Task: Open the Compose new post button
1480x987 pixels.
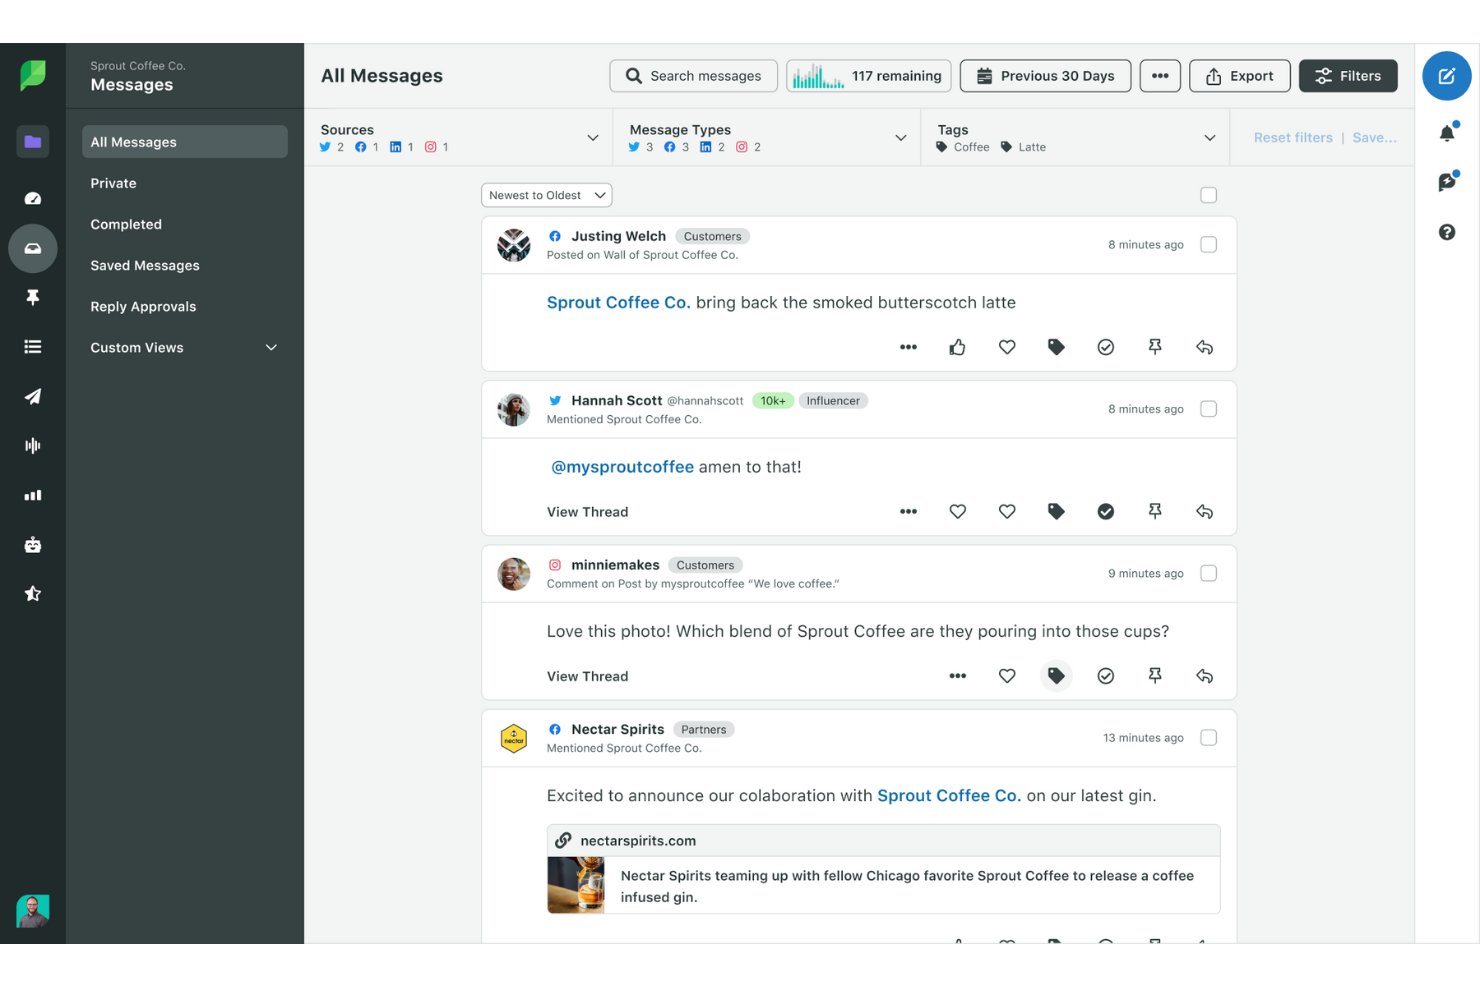Action: [1446, 76]
